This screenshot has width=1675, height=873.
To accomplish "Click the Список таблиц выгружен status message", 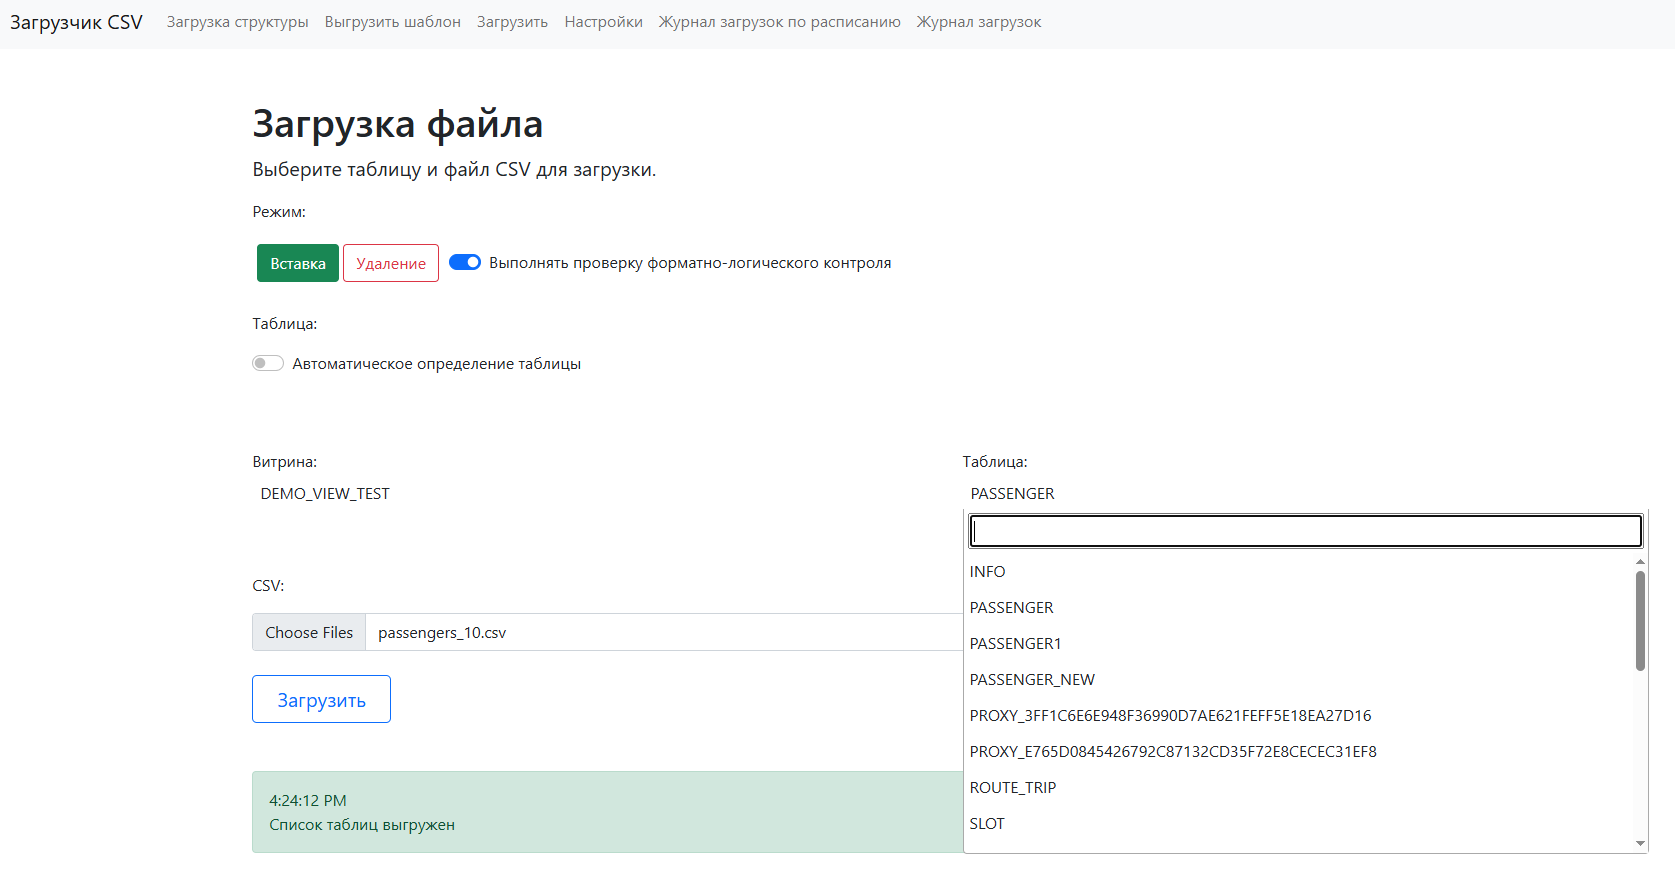I will coord(362,825).
